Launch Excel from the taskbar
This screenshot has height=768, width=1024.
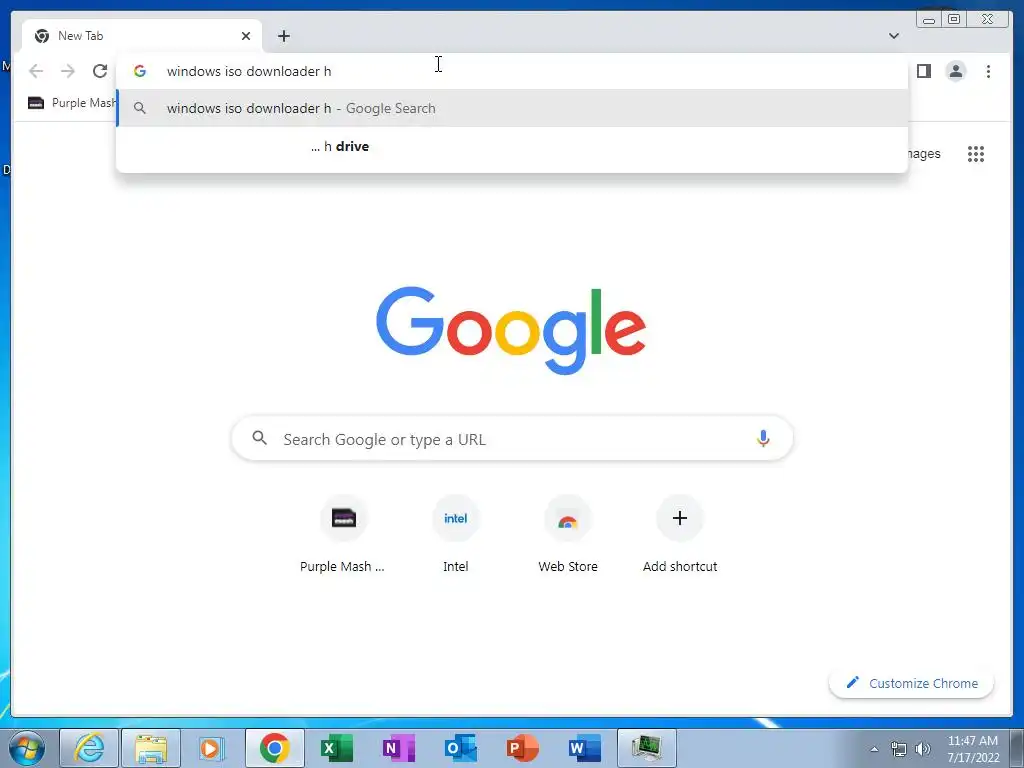tap(336, 748)
